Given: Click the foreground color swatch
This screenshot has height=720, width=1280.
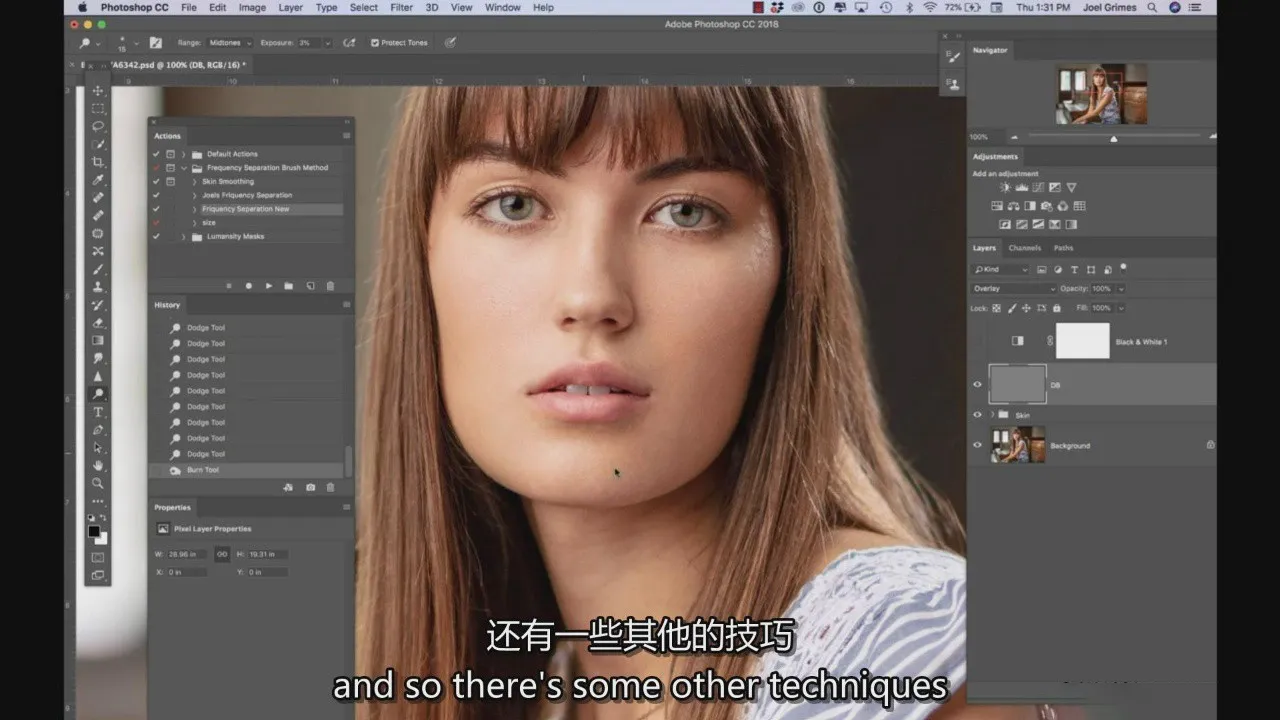Looking at the screenshot, I should 94,531.
